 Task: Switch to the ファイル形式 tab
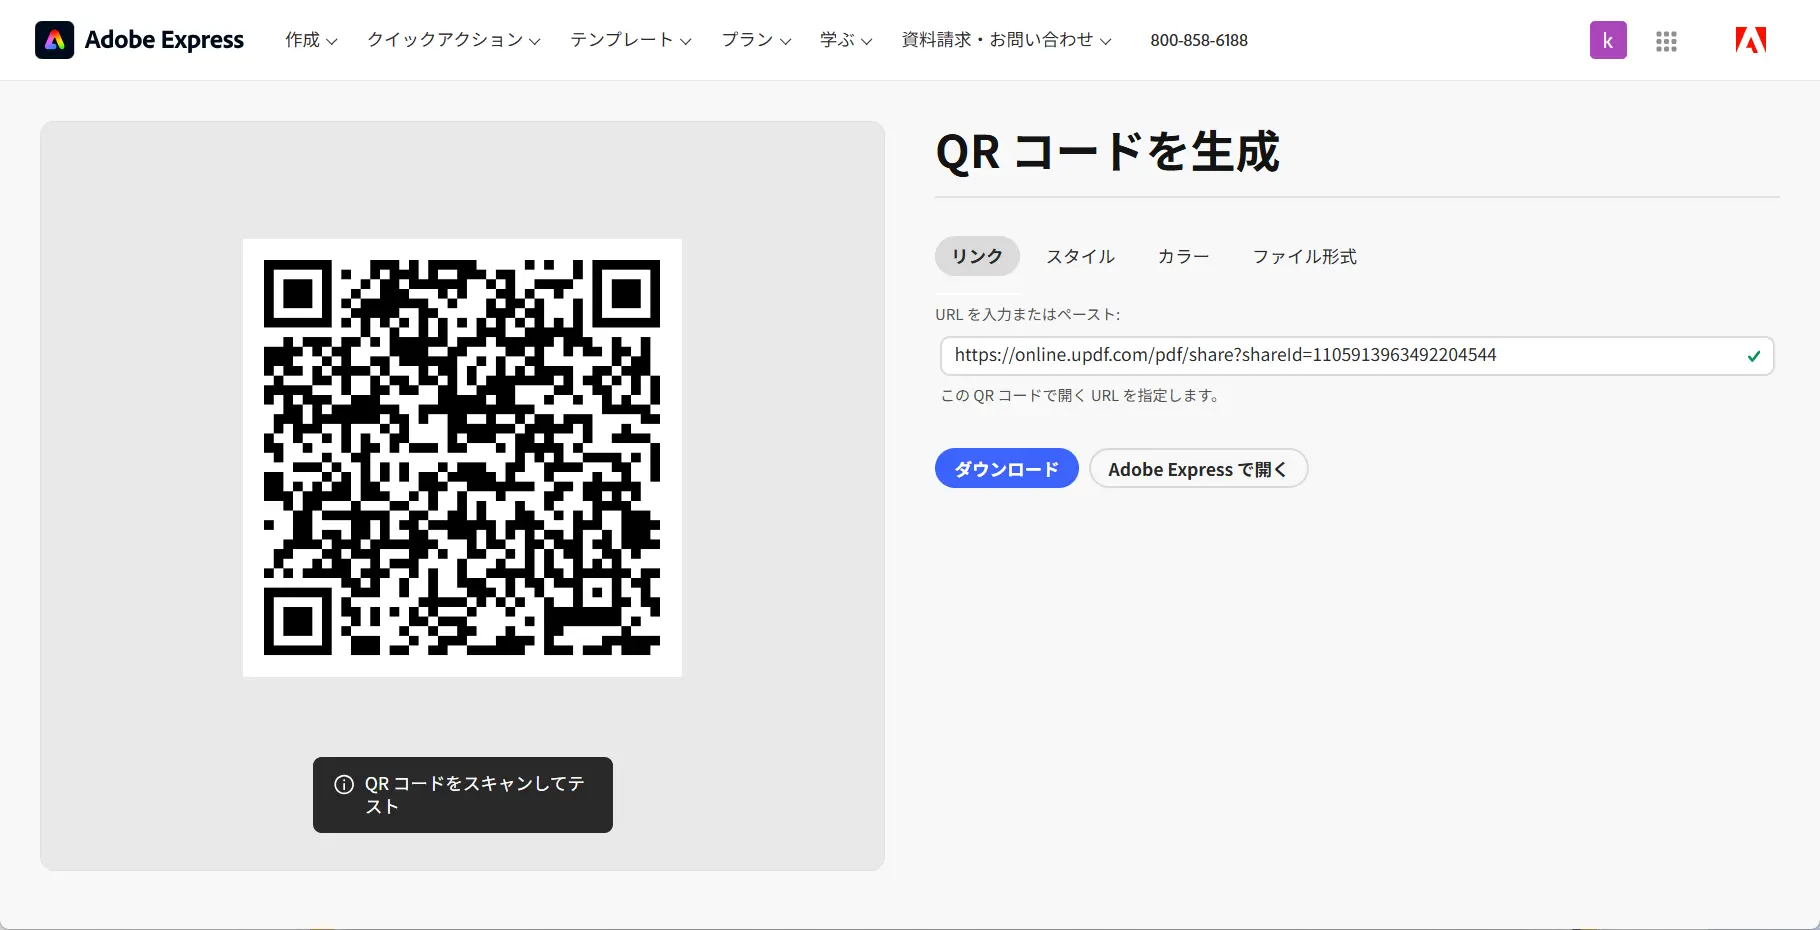pos(1305,256)
